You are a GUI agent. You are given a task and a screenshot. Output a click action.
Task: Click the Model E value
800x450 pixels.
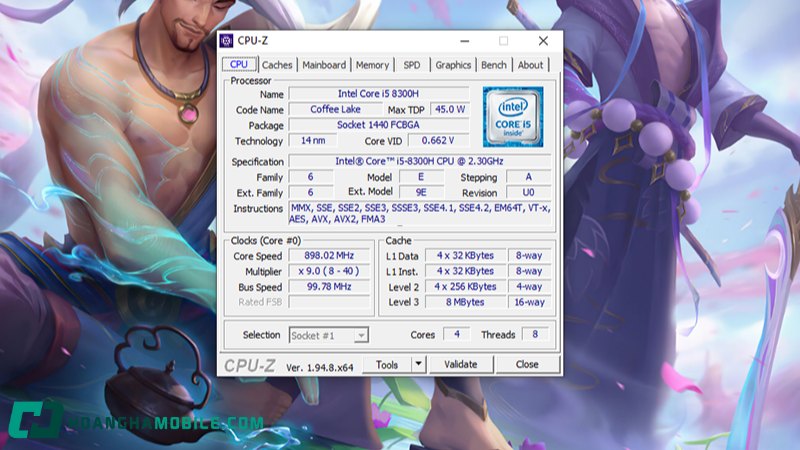(421, 177)
